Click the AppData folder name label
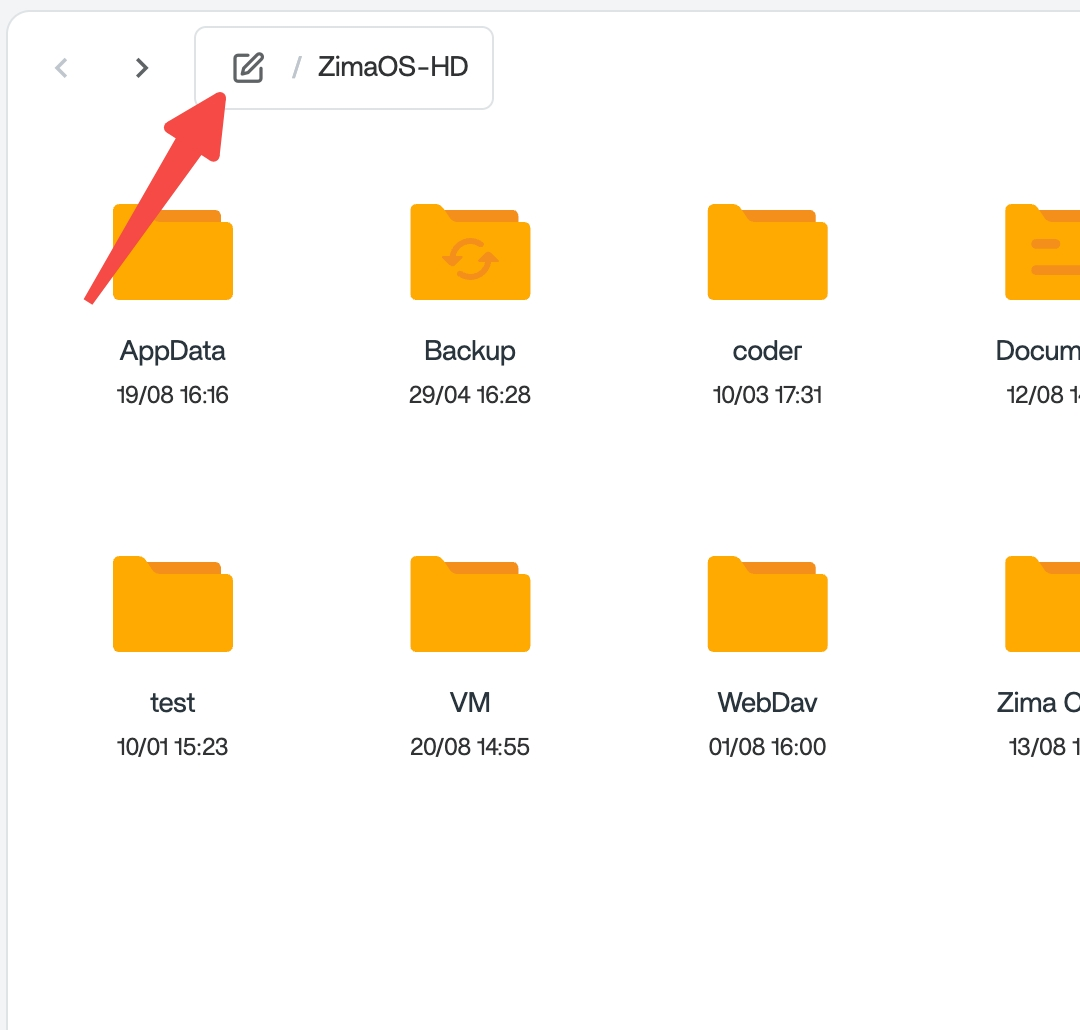 point(173,351)
